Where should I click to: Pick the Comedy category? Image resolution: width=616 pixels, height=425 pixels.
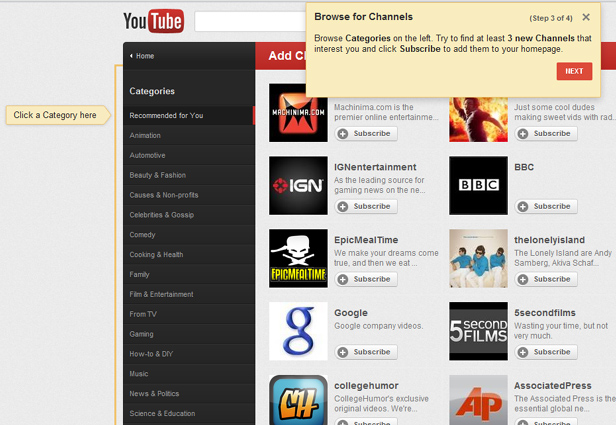click(189, 234)
